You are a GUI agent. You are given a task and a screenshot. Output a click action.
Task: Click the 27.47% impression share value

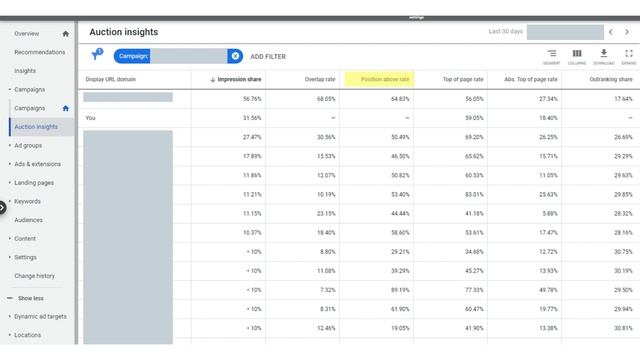252,137
